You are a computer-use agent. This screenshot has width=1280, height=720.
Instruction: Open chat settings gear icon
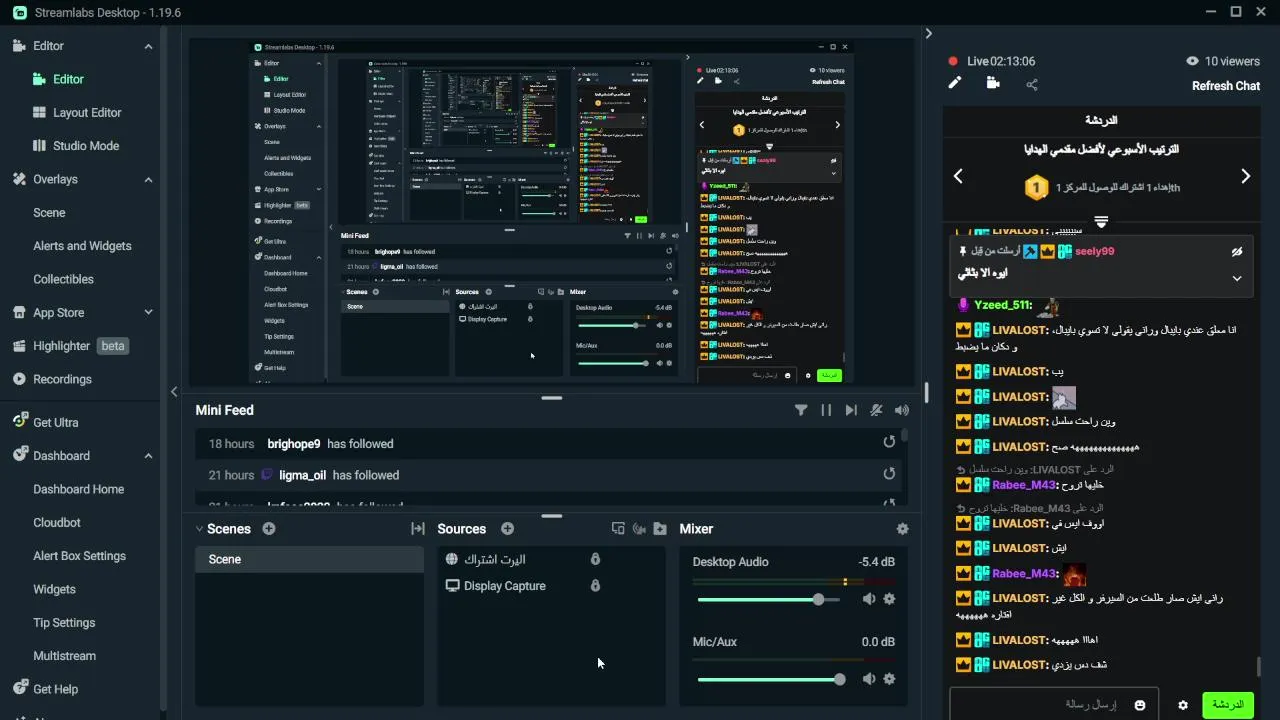pyautogui.click(x=1183, y=705)
